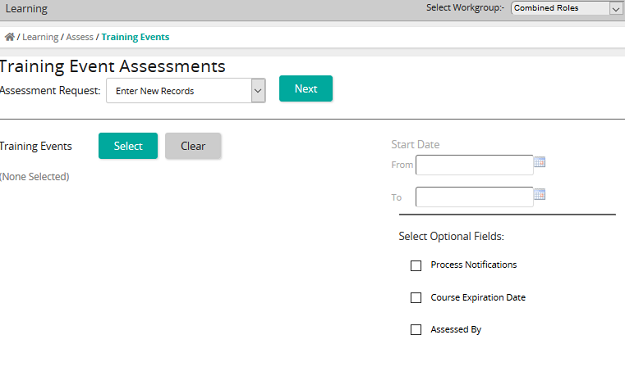Click the Learning header title
625x376 pixels.
point(26,9)
